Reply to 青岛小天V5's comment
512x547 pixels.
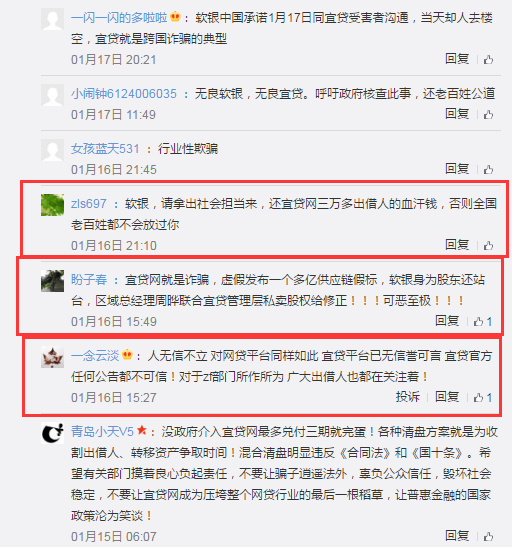tap(457, 535)
